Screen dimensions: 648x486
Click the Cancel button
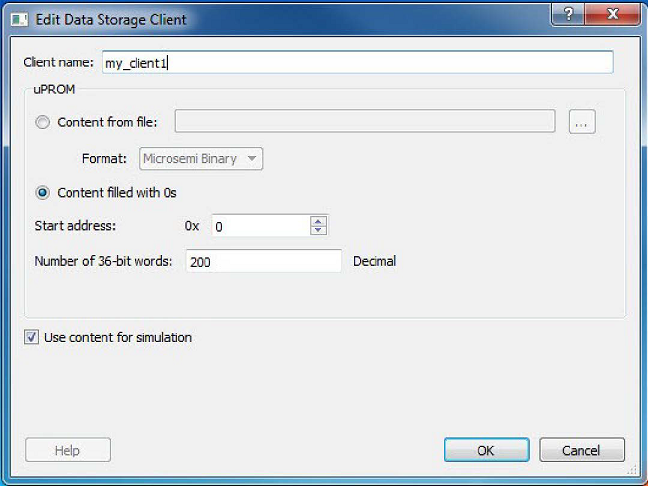(x=581, y=450)
